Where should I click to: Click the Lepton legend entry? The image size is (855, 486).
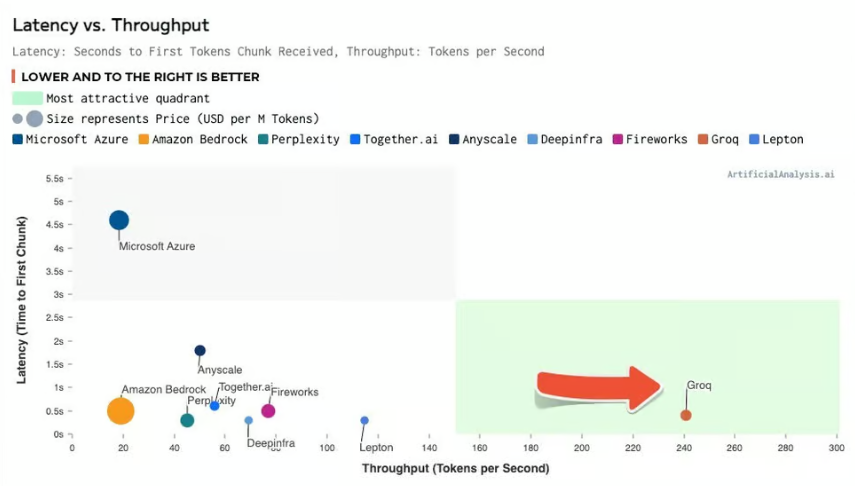pos(776,139)
